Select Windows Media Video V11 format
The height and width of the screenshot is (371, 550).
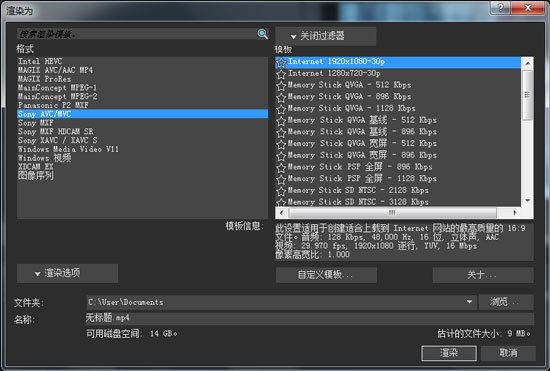pyautogui.click(x=142, y=149)
